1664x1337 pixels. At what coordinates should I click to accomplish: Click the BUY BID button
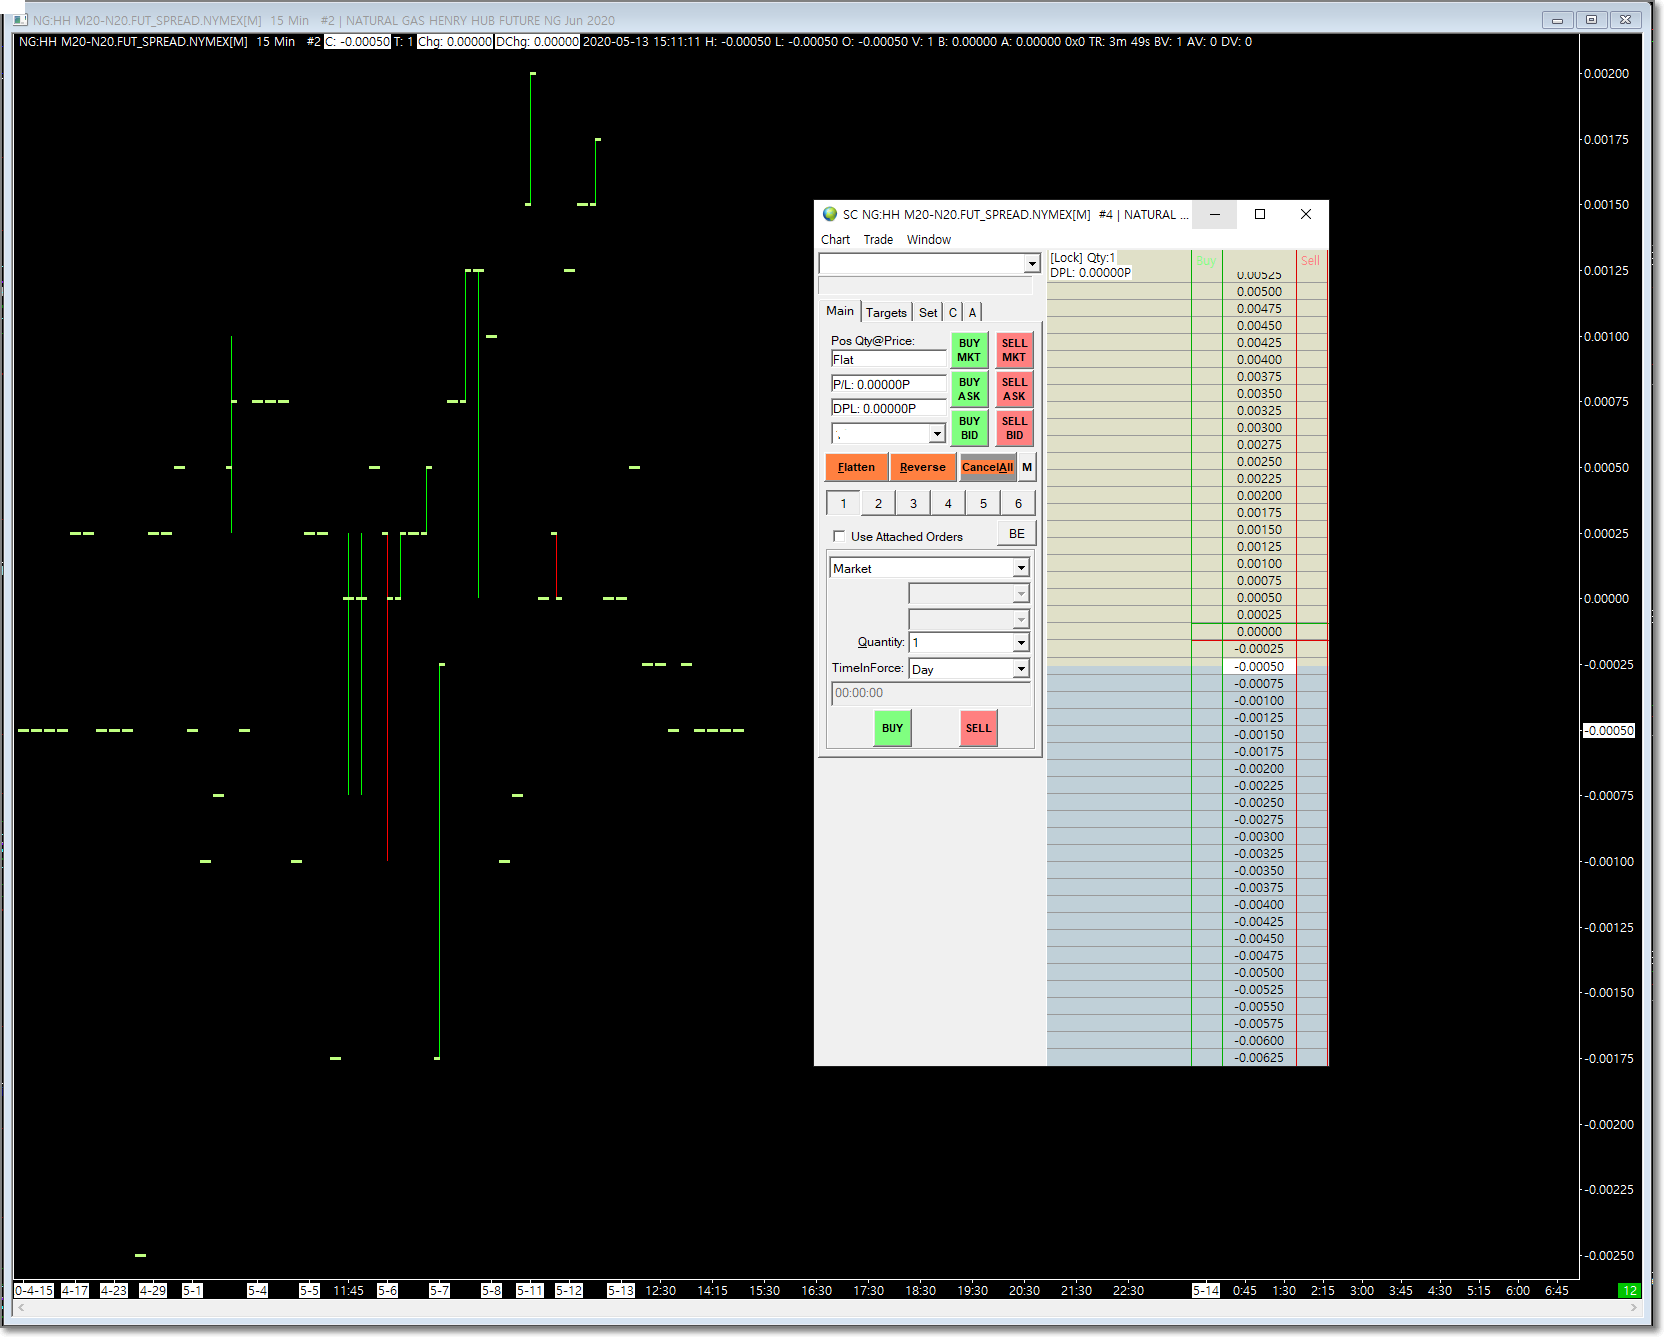[x=969, y=428]
